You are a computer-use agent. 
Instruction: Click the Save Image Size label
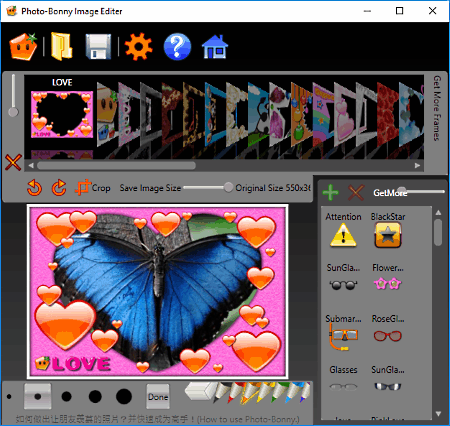[150, 188]
